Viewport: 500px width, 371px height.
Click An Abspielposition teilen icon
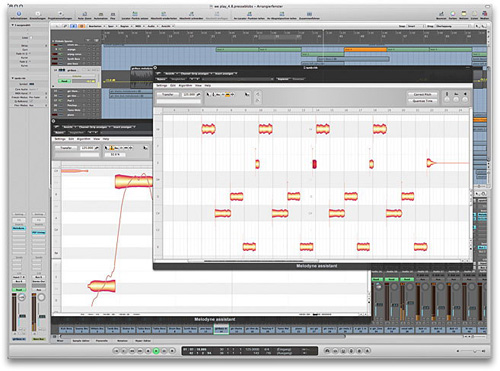point(282,14)
